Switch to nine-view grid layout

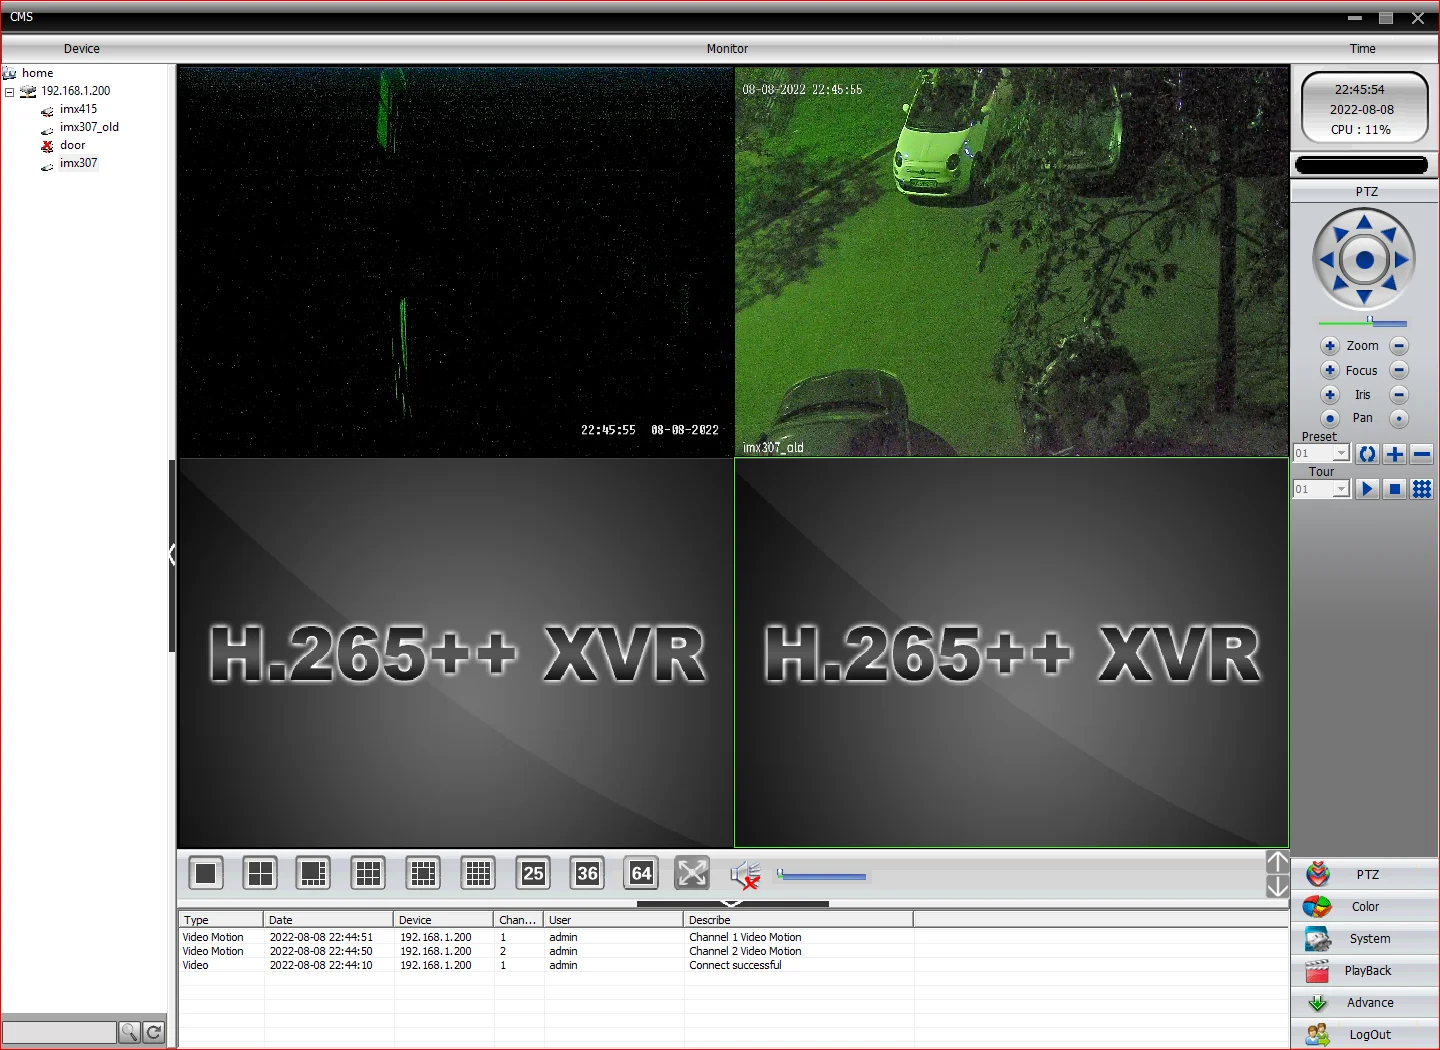tap(369, 874)
